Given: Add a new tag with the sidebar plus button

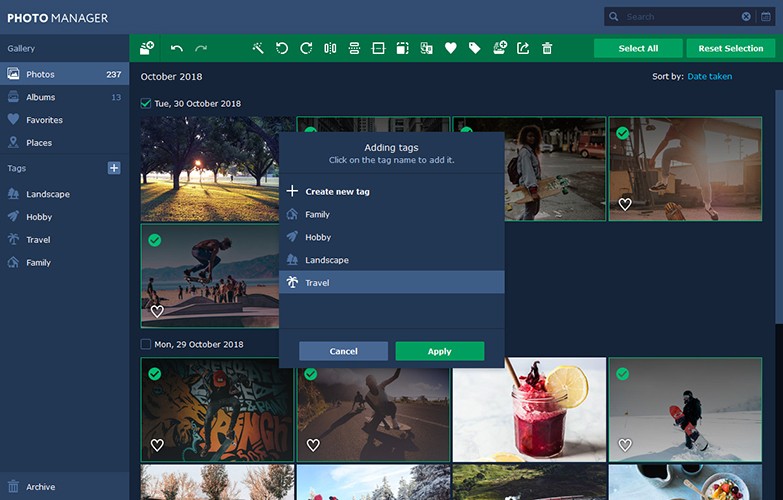Looking at the screenshot, I should tap(114, 168).
